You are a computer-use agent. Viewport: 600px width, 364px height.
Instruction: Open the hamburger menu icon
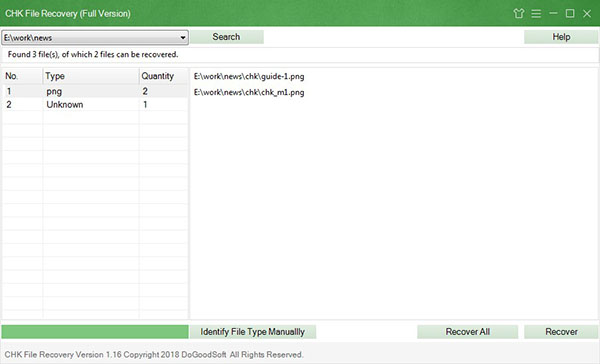coord(536,13)
